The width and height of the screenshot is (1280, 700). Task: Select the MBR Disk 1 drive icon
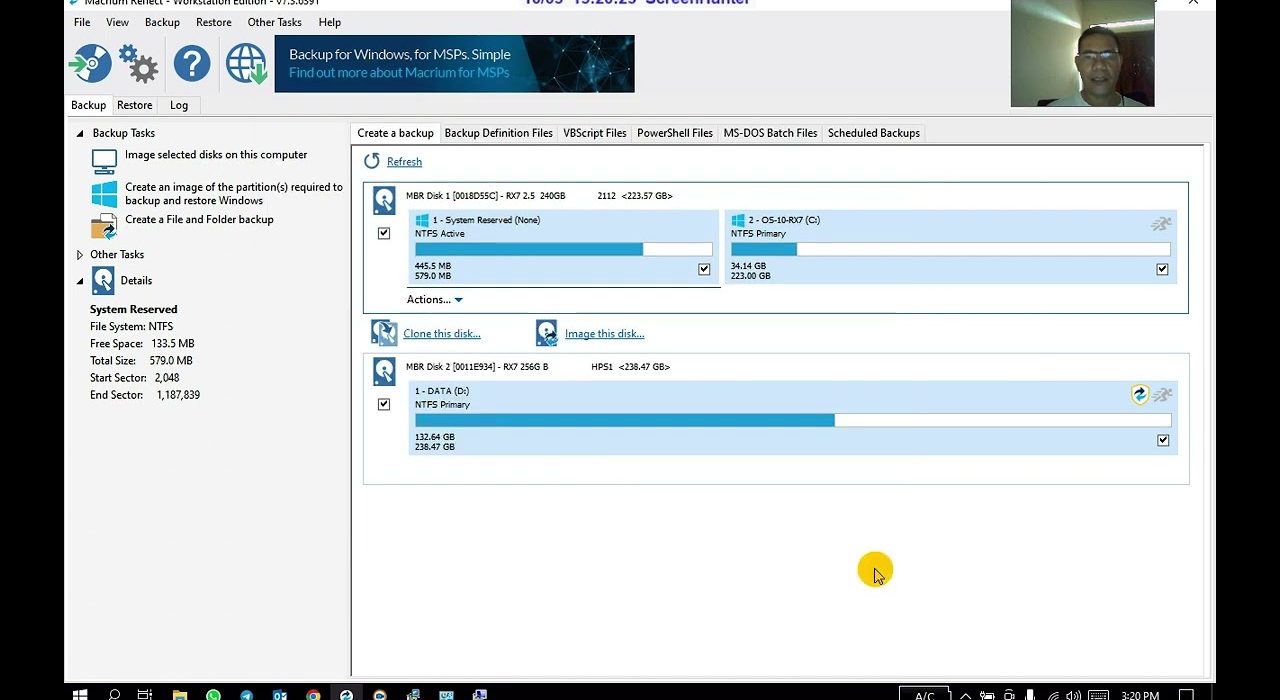(384, 200)
